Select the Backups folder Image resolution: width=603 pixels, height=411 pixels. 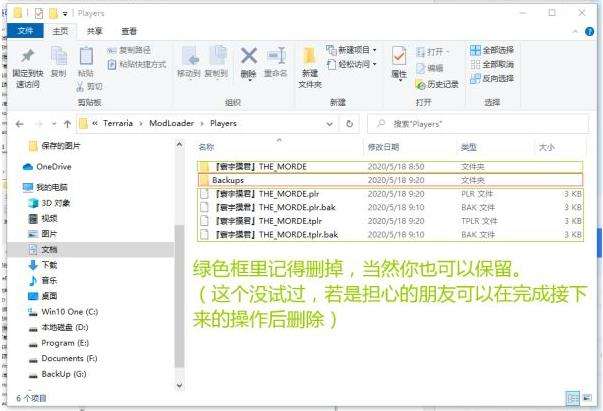390,180
